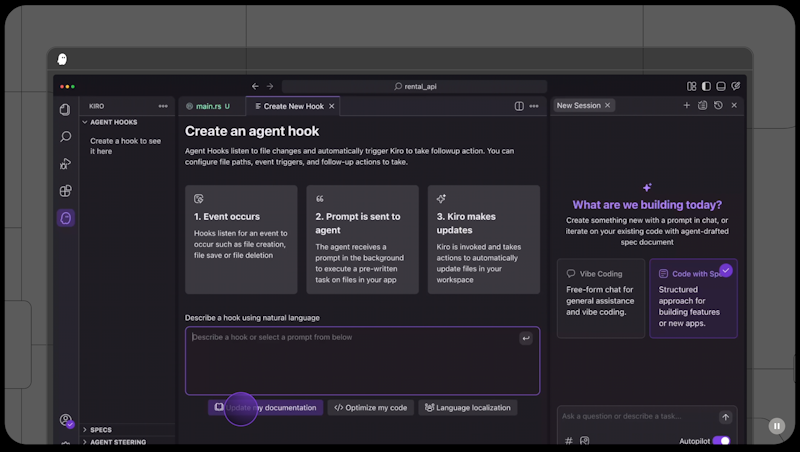Collapse the Agent Hooks section
This screenshot has height=452, width=800.
(113, 122)
